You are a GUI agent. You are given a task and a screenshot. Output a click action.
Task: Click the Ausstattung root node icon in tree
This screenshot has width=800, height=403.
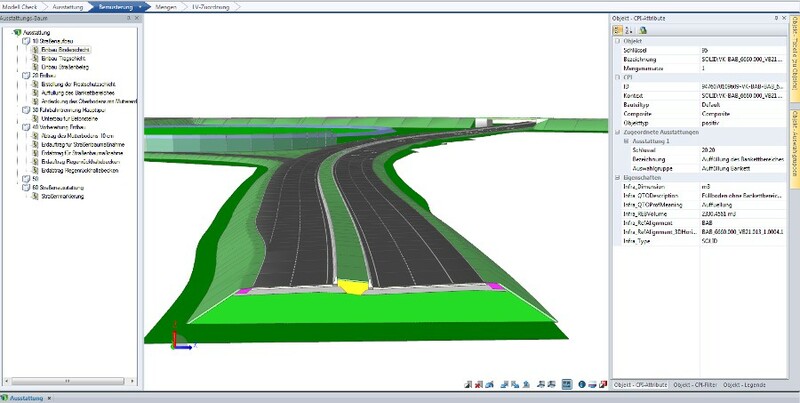tap(14, 32)
